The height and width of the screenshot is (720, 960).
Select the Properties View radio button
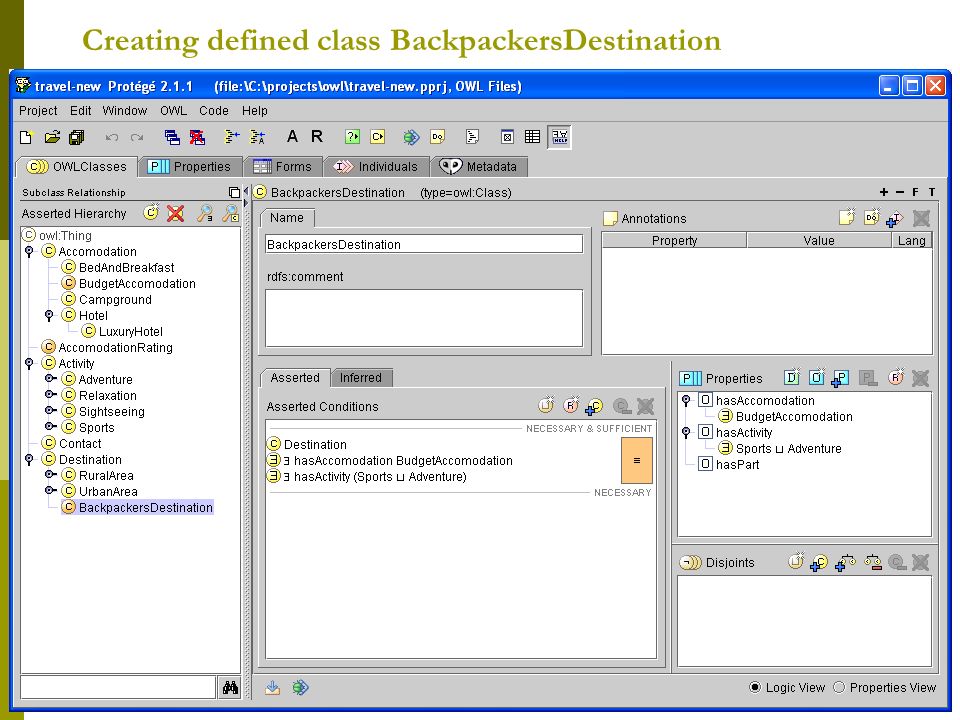[x=839, y=687]
